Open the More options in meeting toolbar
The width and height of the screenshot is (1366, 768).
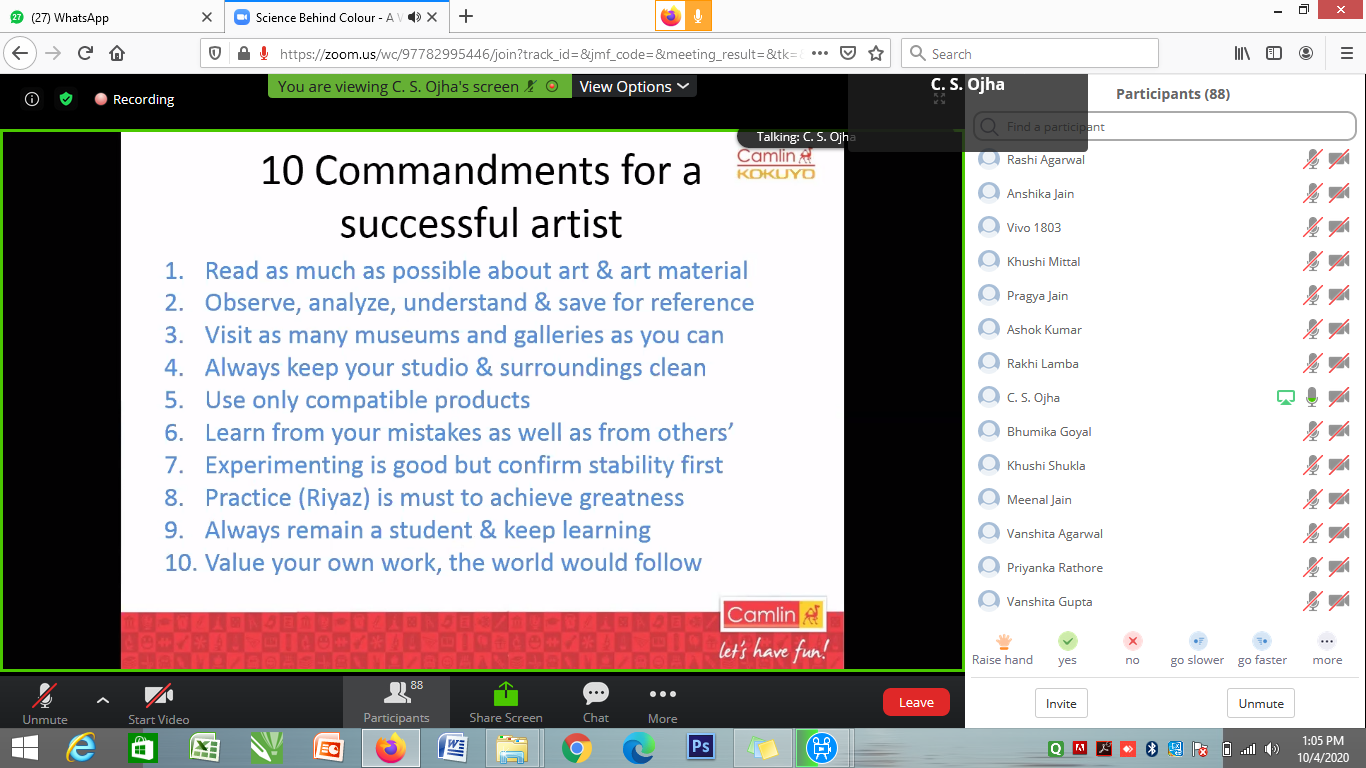pos(662,701)
